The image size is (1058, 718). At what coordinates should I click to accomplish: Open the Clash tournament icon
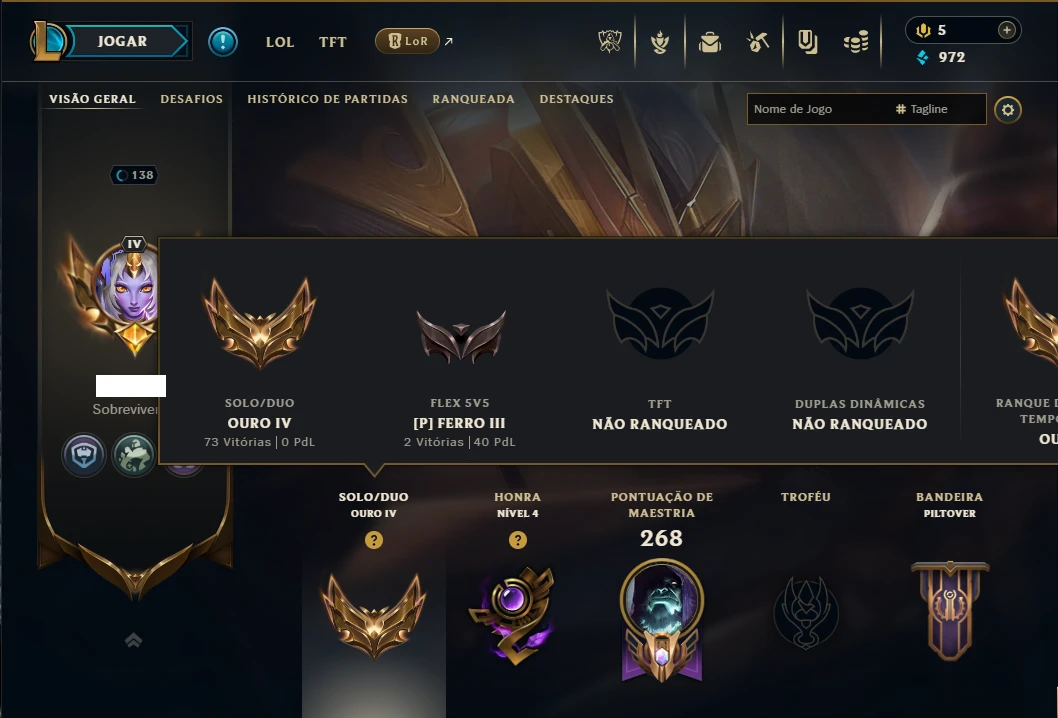click(610, 42)
